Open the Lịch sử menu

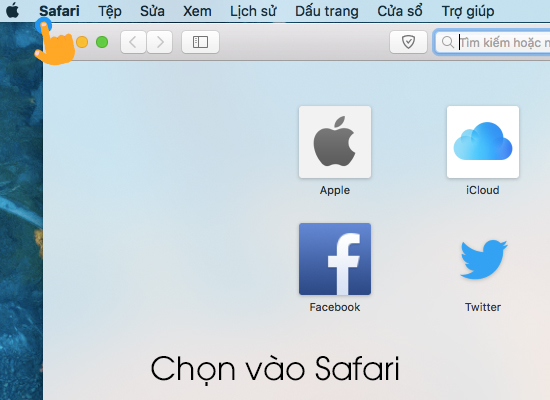253,11
